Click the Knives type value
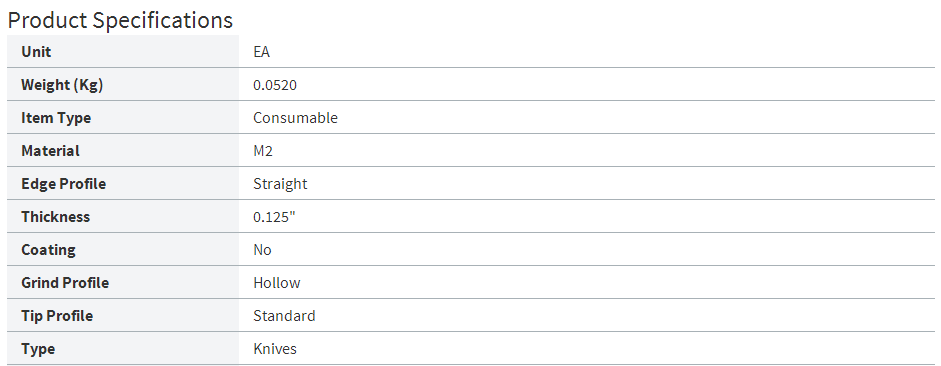The height and width of the screenshot is (366, 941). click(275, 349)
